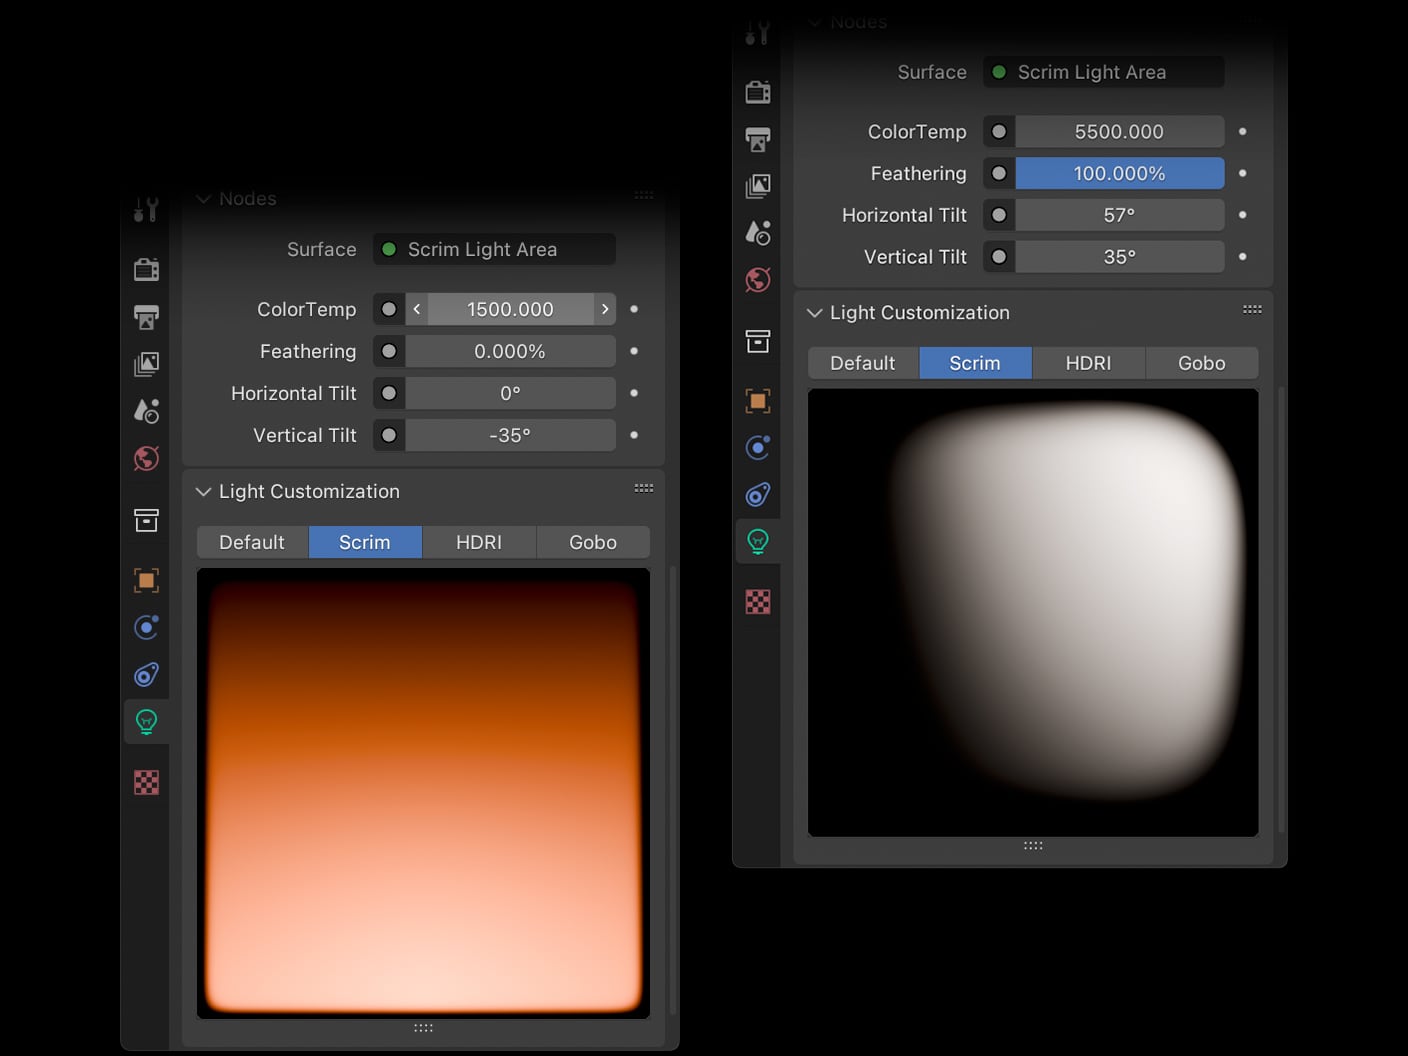Toggle the circle beside Horizontal Tilt 57°
This screenshot has height=1056, width=1408.
click(998, 215)
